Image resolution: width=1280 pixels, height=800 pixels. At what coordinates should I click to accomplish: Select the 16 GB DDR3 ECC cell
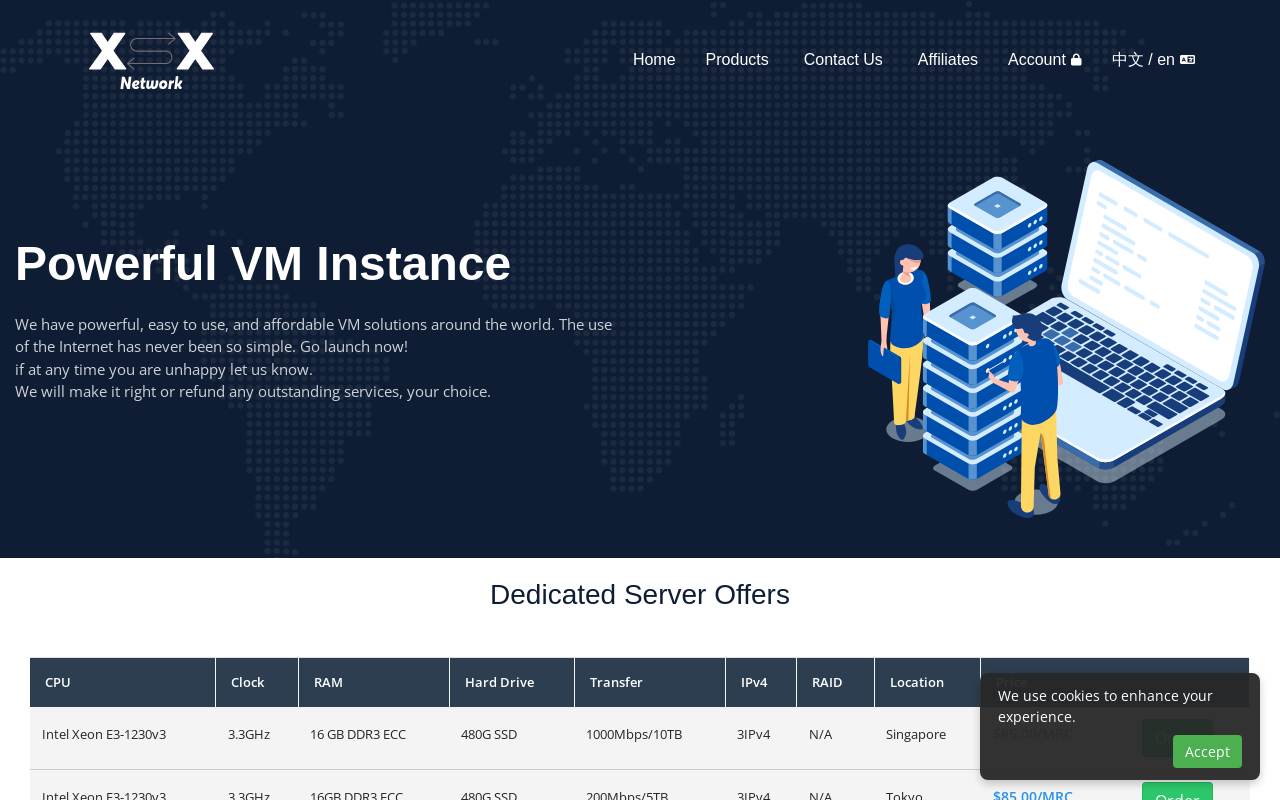pos(358,734)
